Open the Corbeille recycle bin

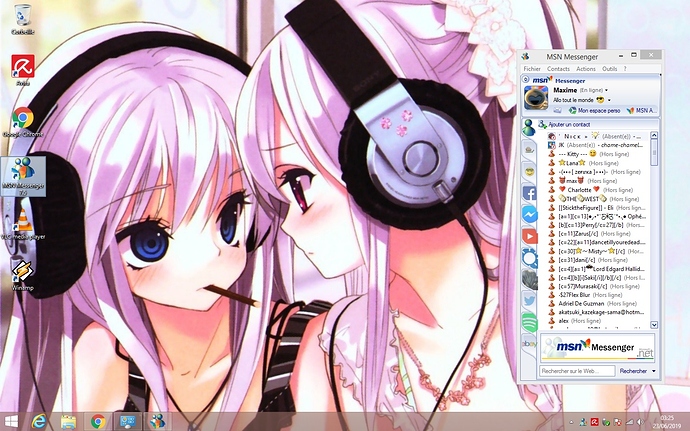click(x=22, y=20)
